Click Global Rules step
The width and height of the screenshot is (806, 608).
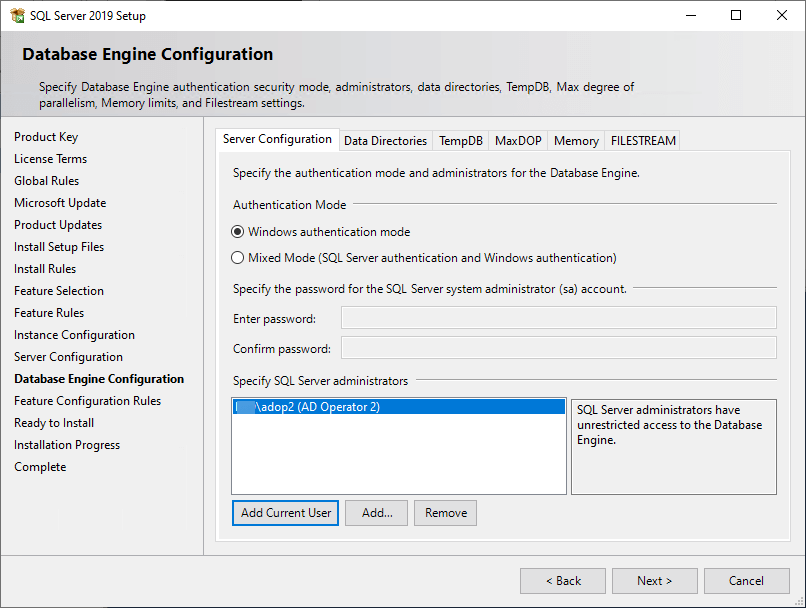(47, 181)
